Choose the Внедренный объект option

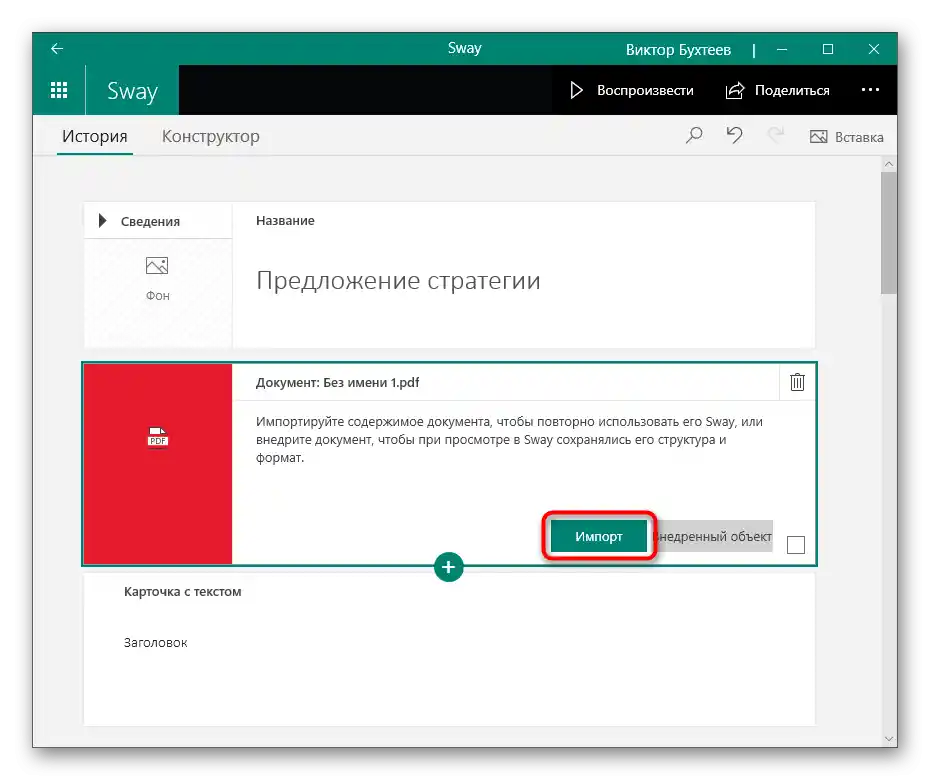coord(712,536)
